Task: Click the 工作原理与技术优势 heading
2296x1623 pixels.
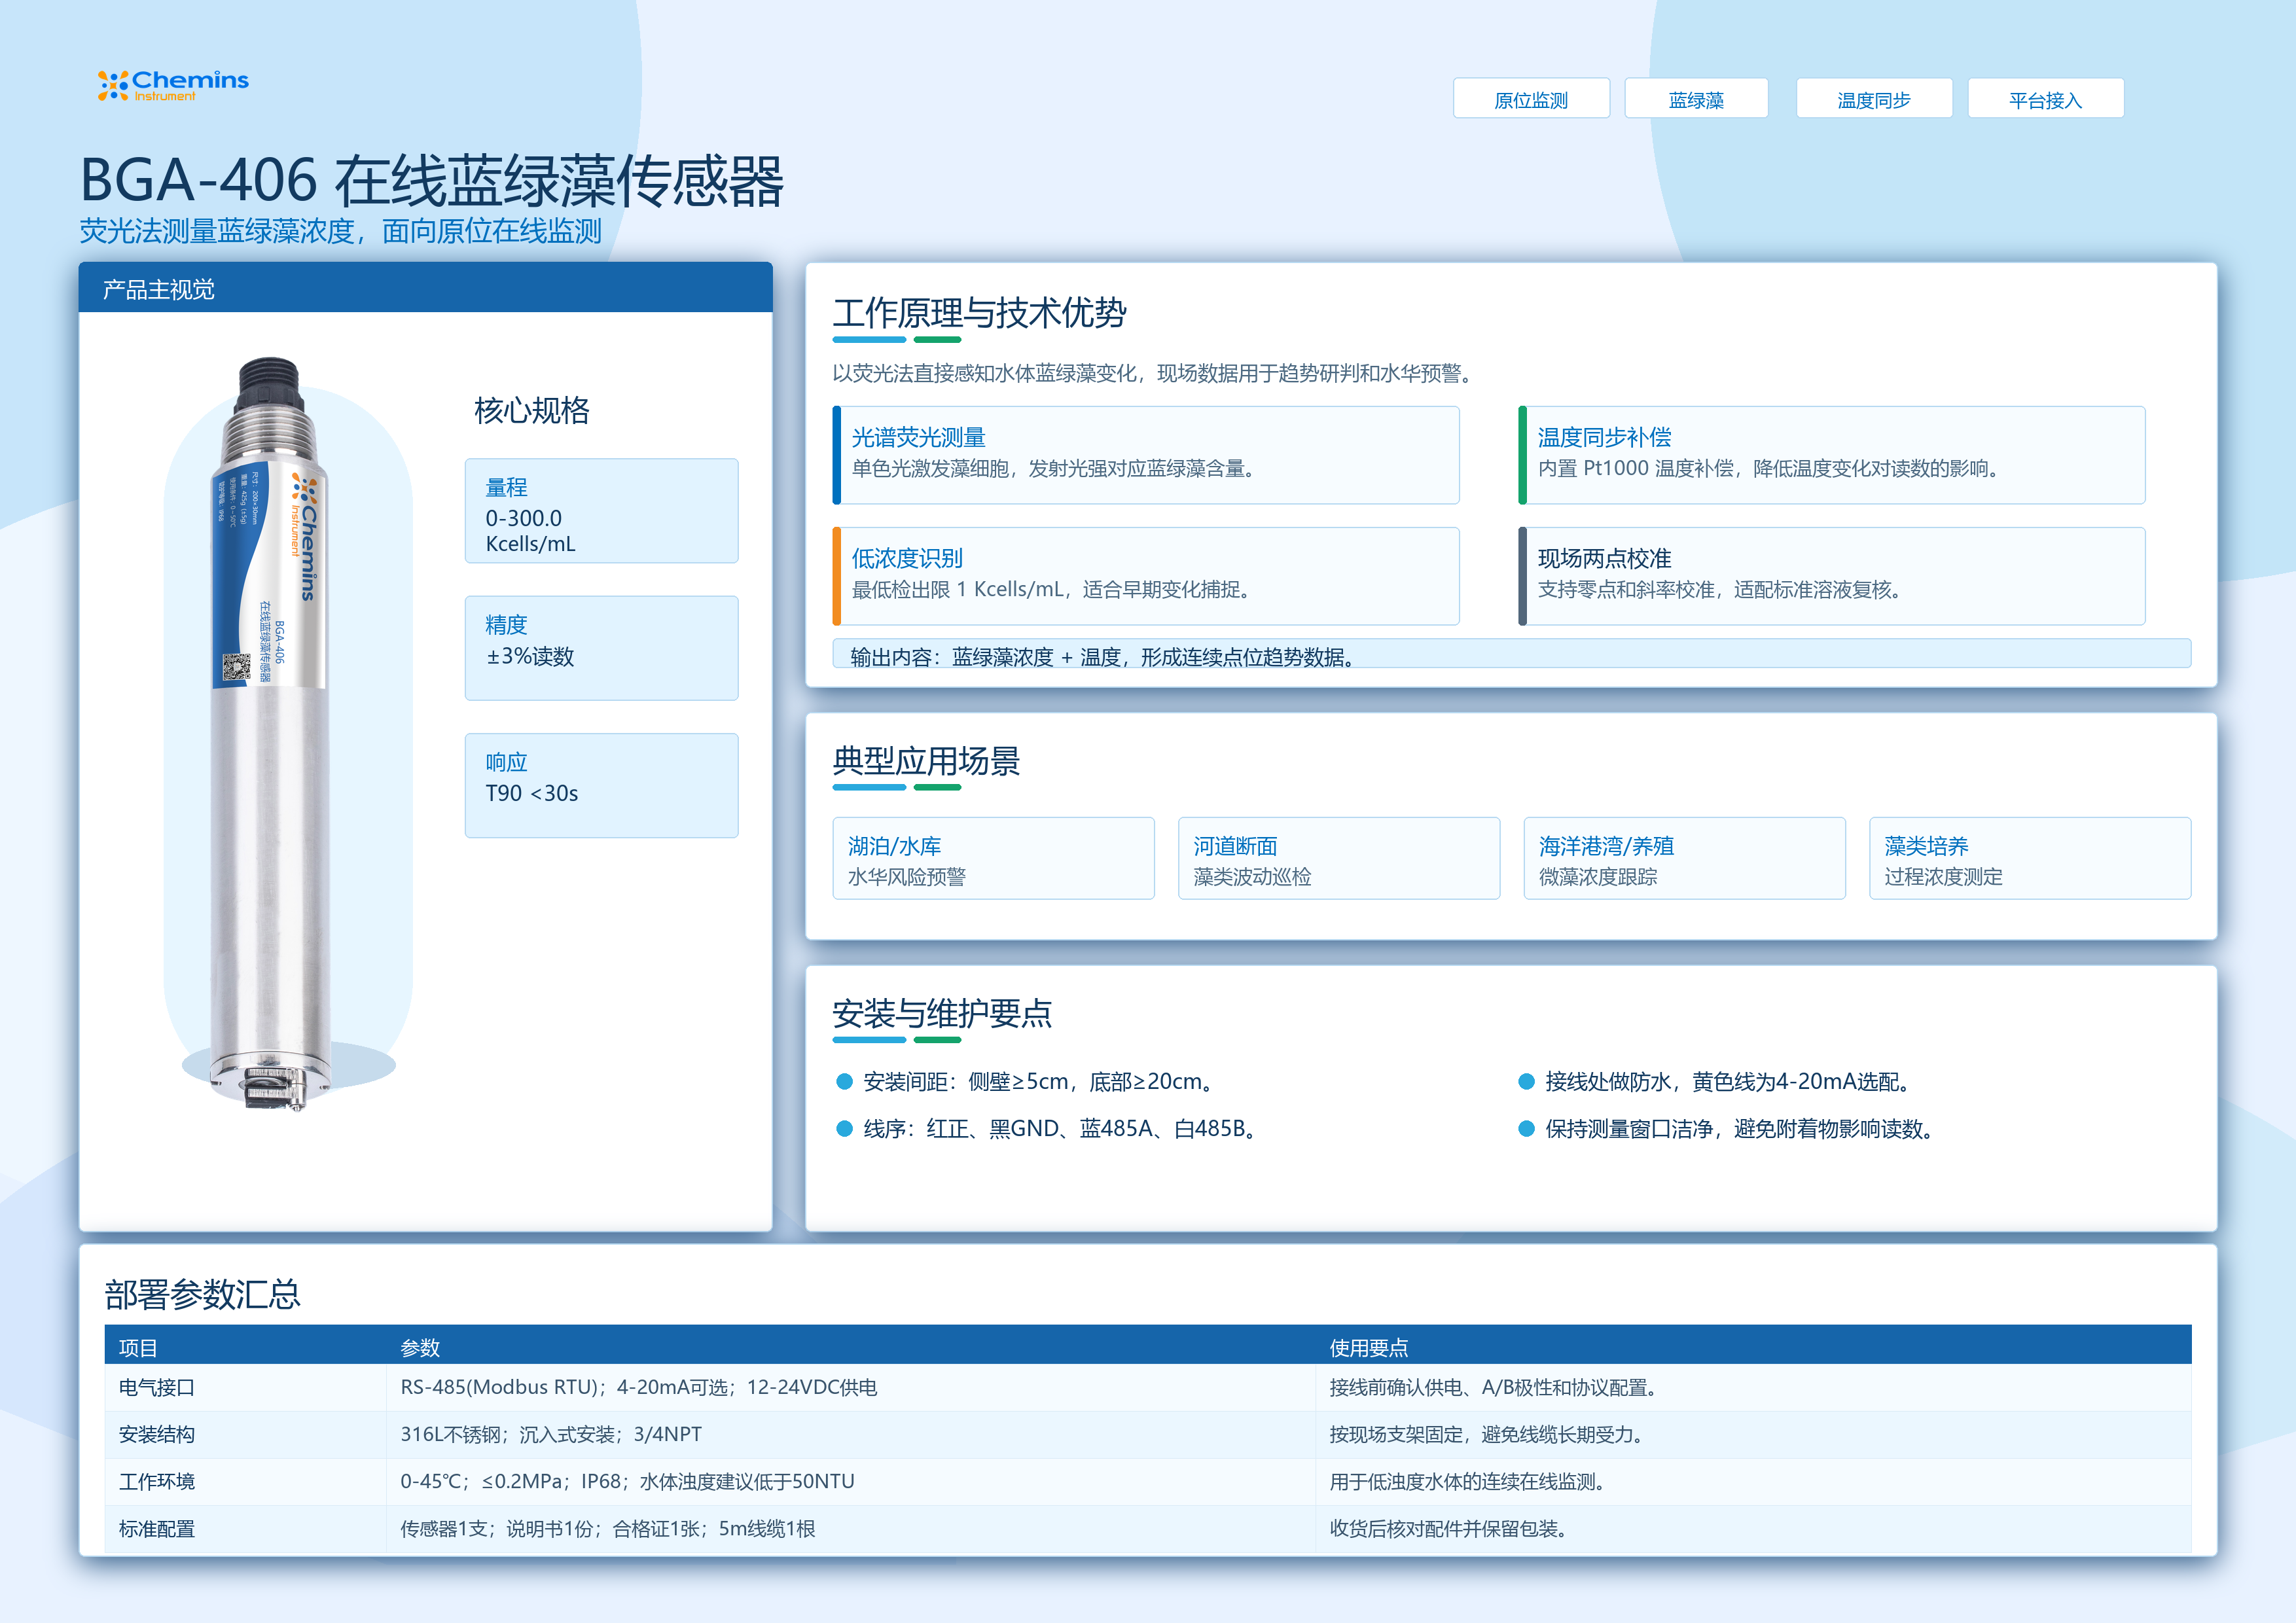Action: coord(979,313)
